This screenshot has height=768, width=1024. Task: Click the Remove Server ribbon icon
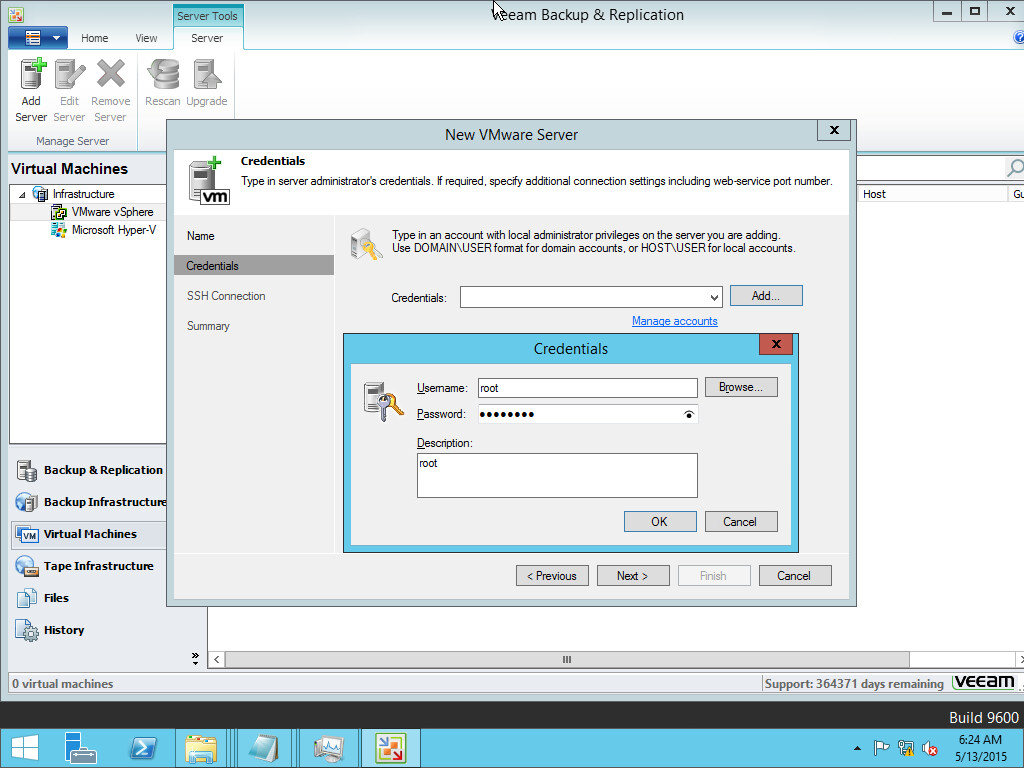click(x=110, y=91)
